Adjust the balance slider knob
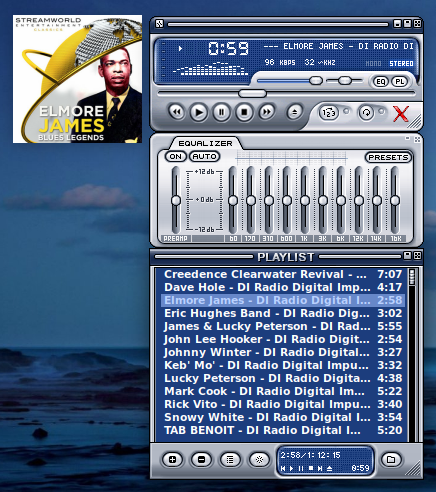 point(345,81)
